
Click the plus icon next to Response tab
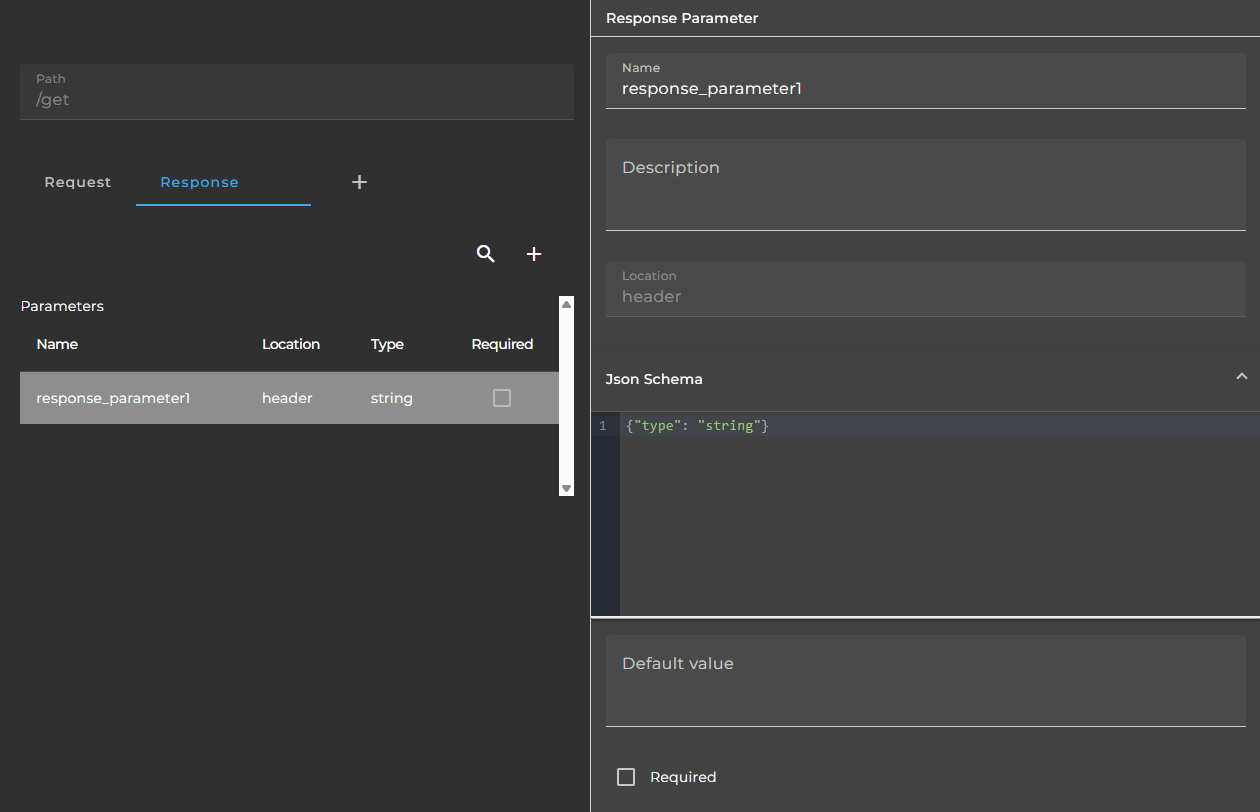tap(360, 182)
